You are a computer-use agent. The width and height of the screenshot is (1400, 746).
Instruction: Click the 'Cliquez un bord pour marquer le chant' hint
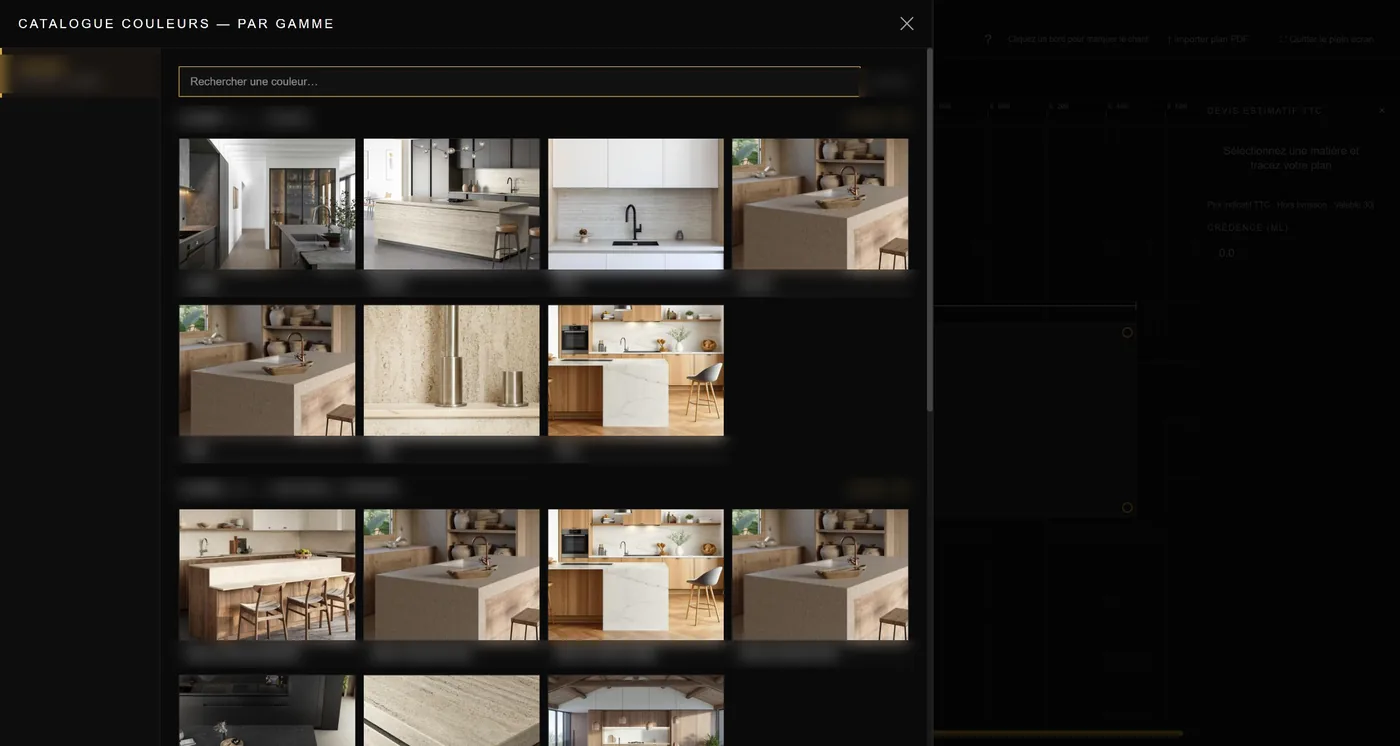click(1078, 39)
